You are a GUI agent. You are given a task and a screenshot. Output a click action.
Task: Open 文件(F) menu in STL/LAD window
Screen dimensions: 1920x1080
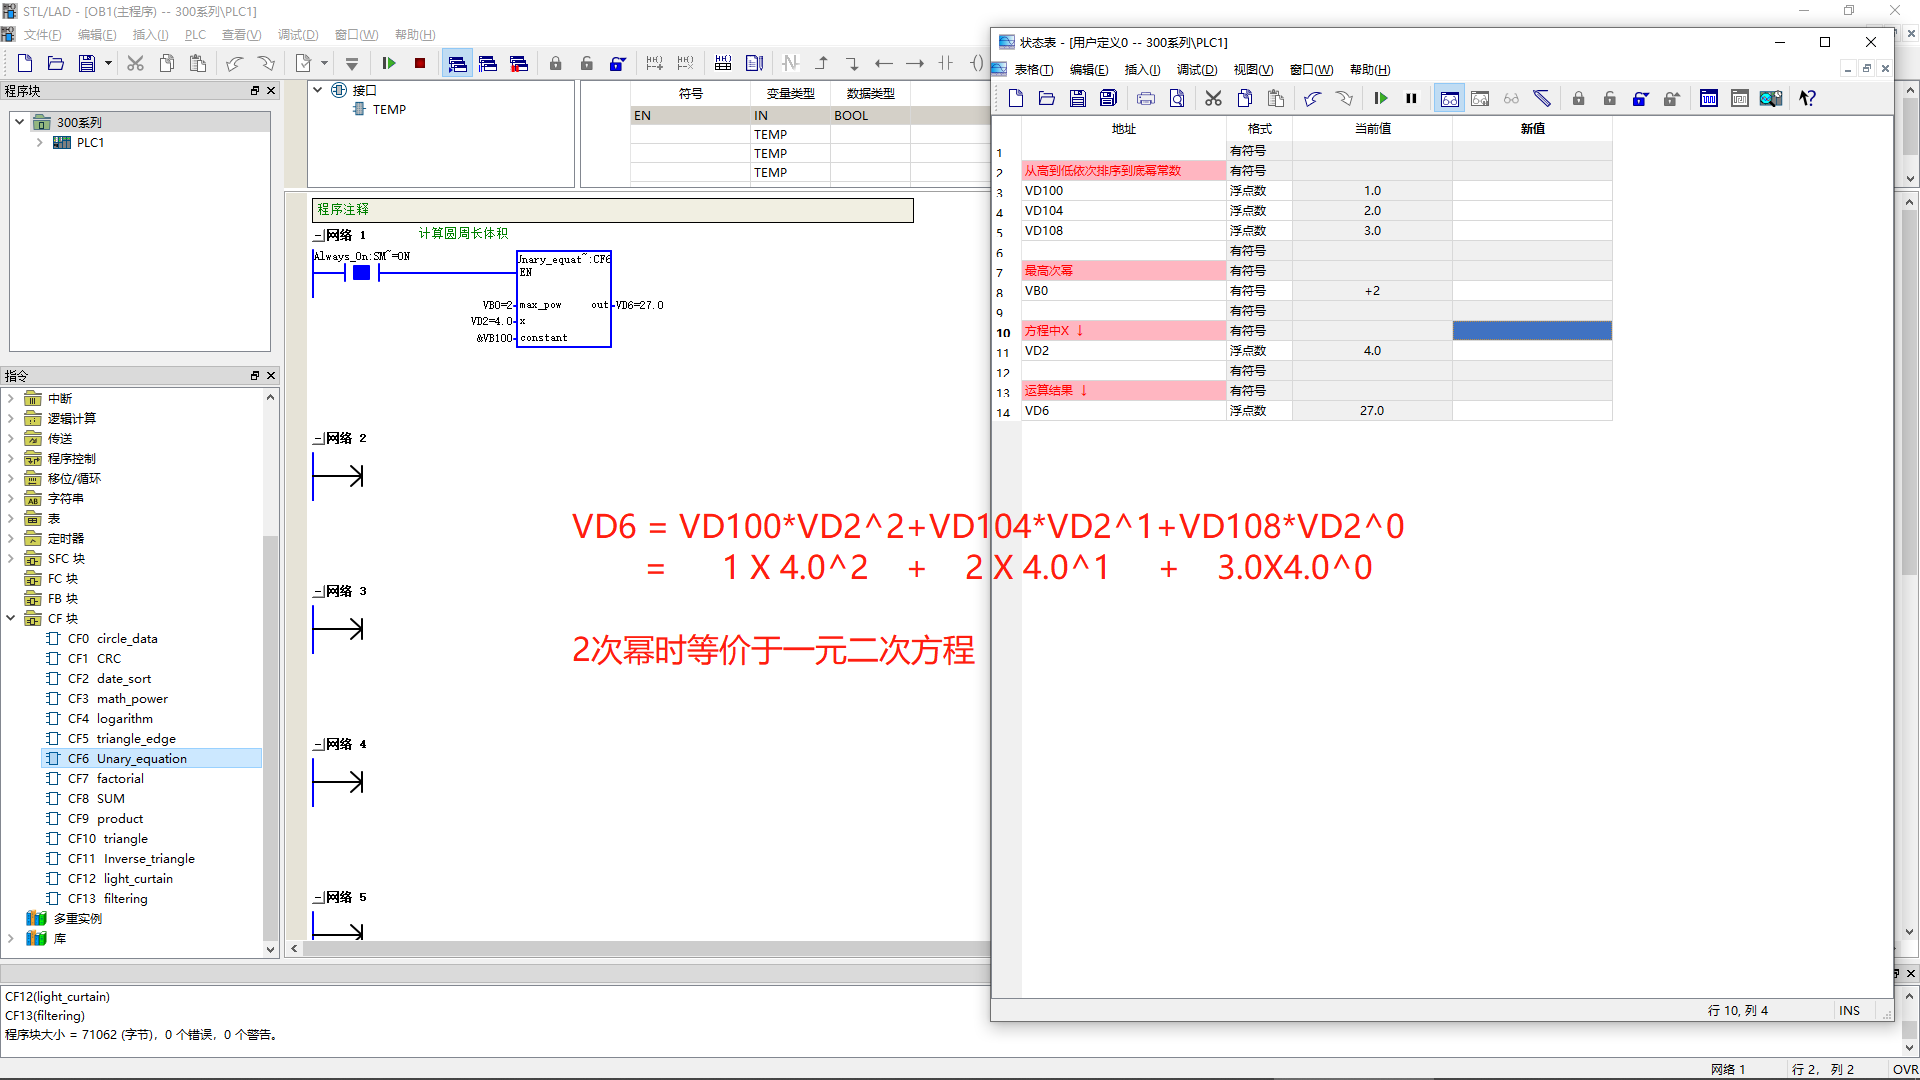pos(42,35)
